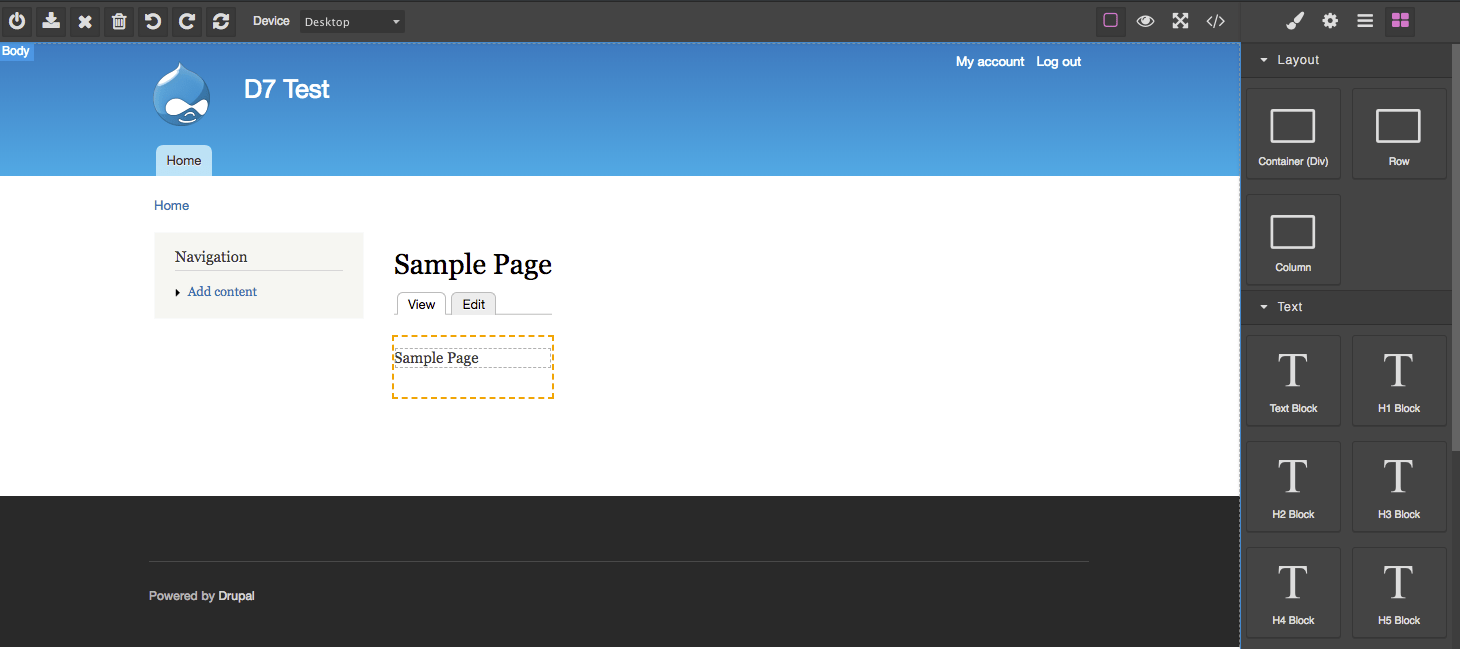
Task: Open the builder settings gear
Action: point(1329,20)
